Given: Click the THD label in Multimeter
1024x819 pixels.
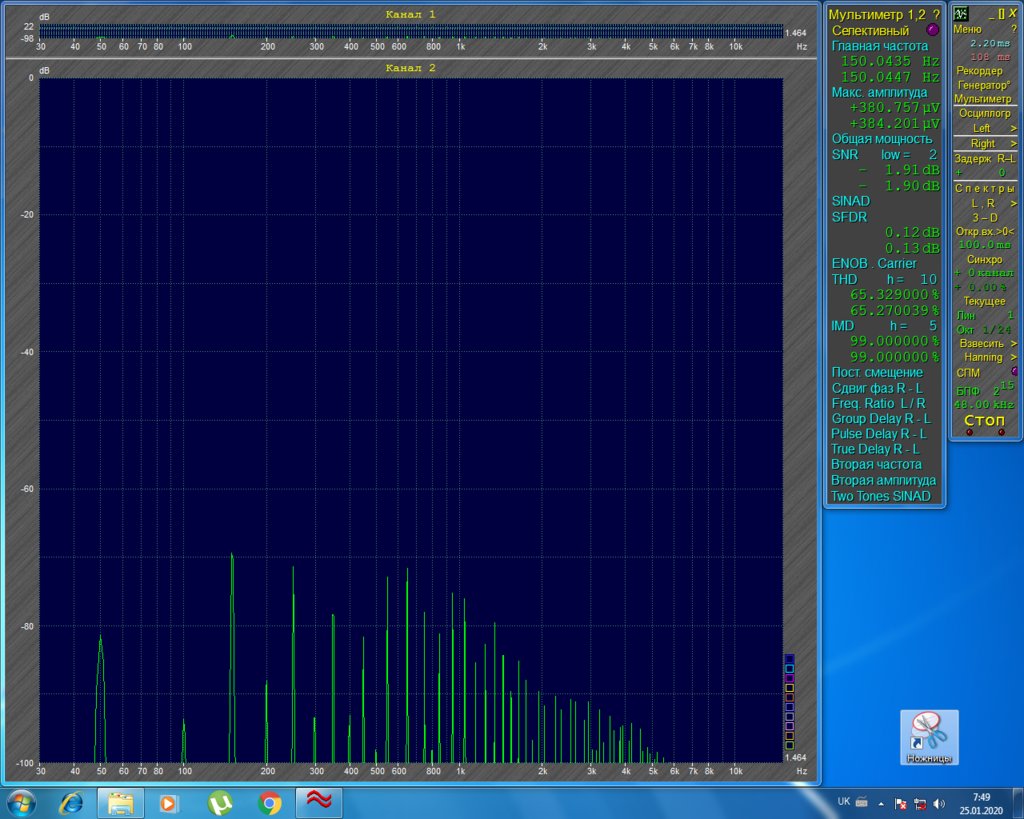Looking at the screenshot, I should [x=845, y=279].
